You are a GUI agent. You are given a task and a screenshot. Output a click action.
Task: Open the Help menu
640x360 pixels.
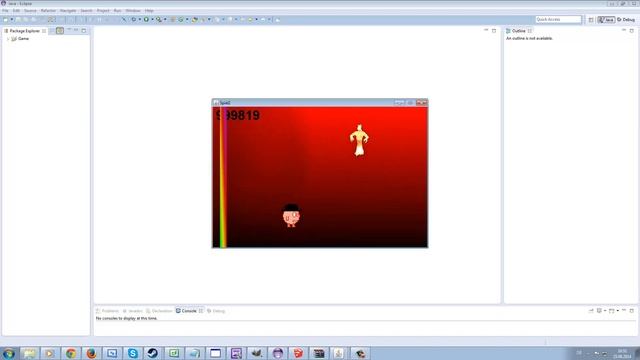[x=149, y=11]
